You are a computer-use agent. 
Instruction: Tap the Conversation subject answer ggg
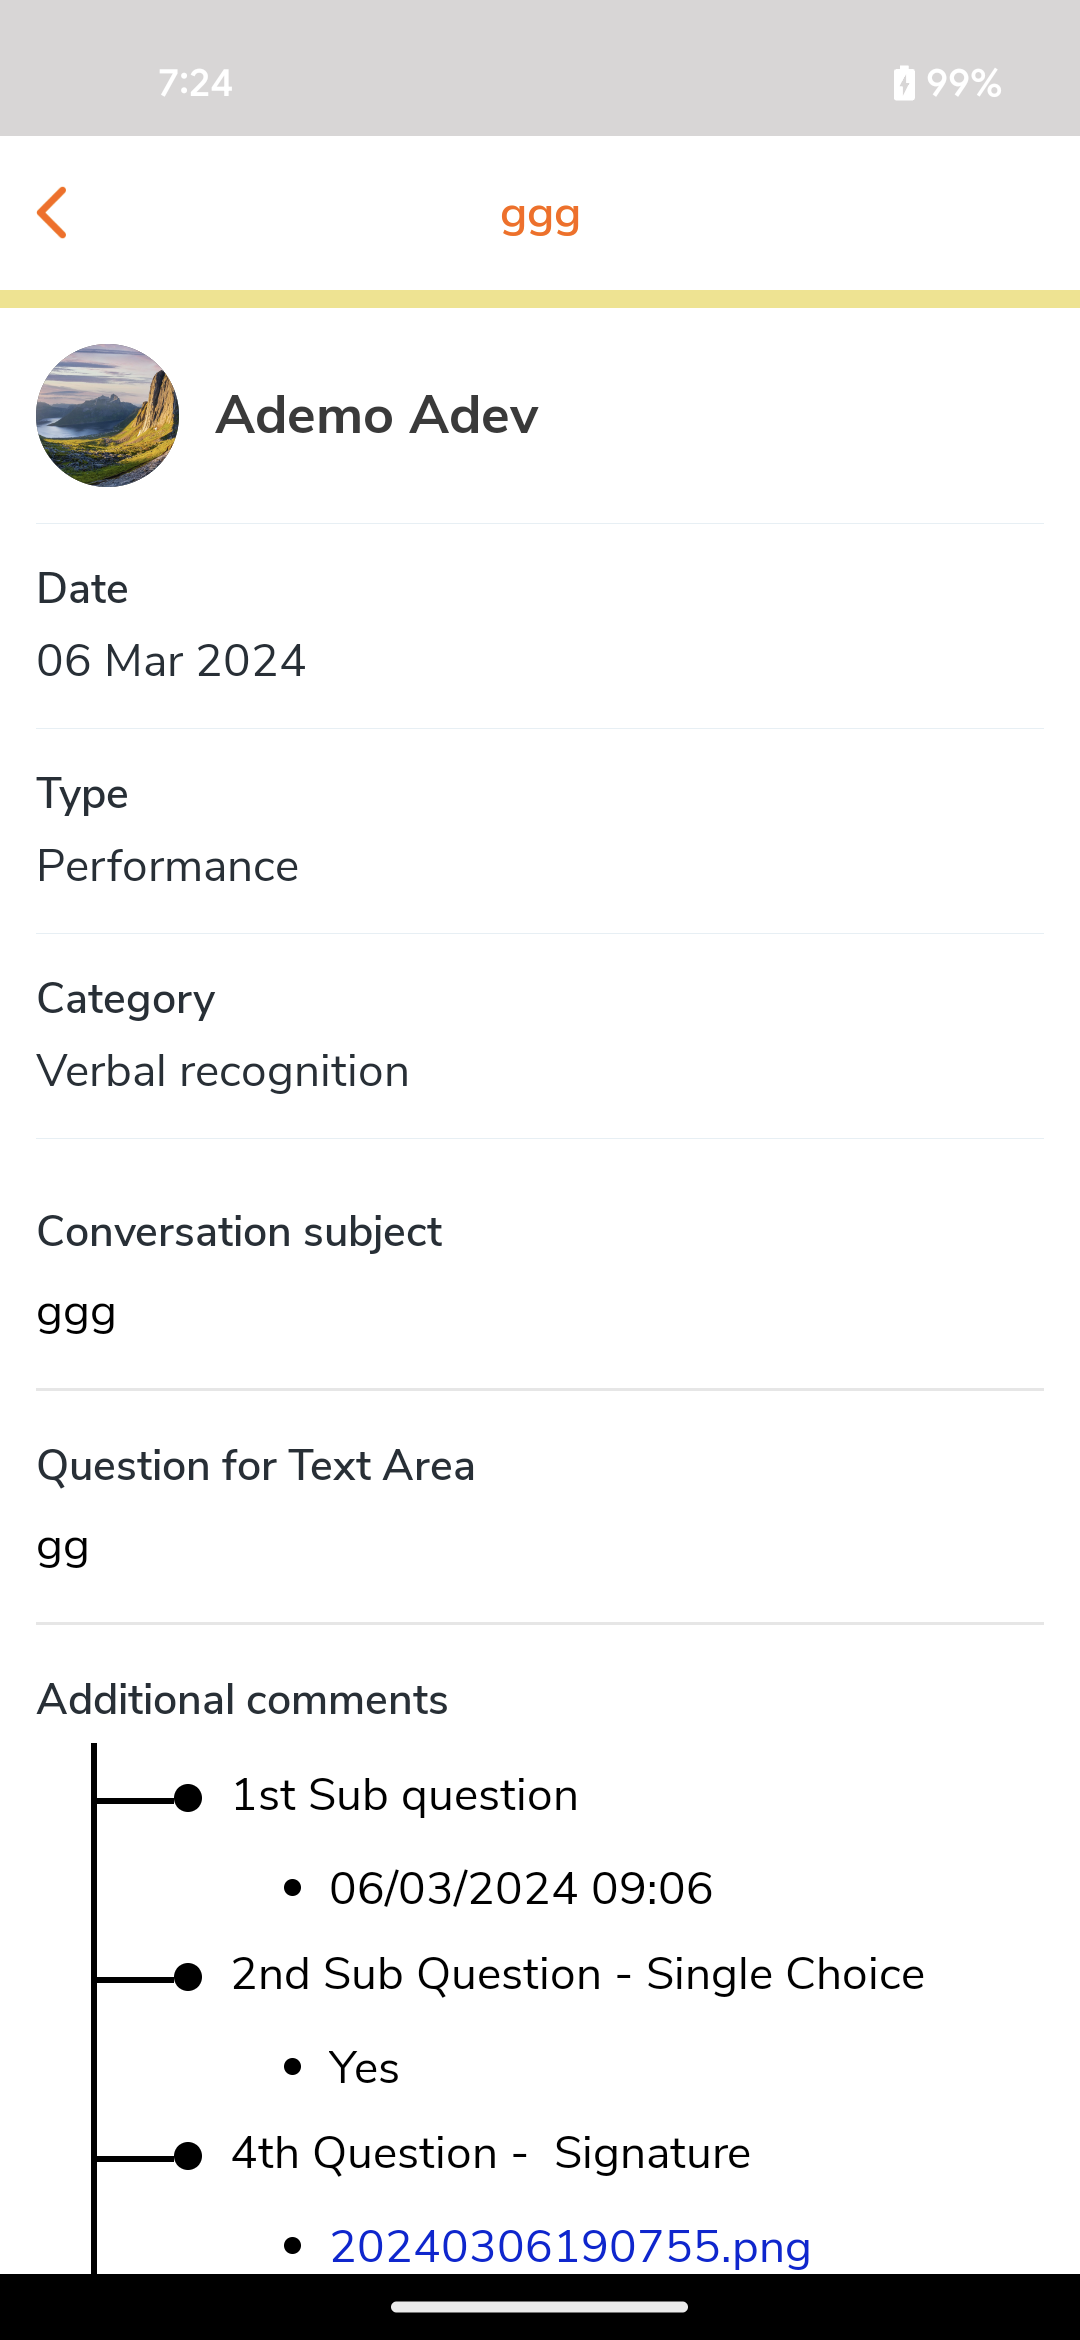click(x=77, y=1312)
